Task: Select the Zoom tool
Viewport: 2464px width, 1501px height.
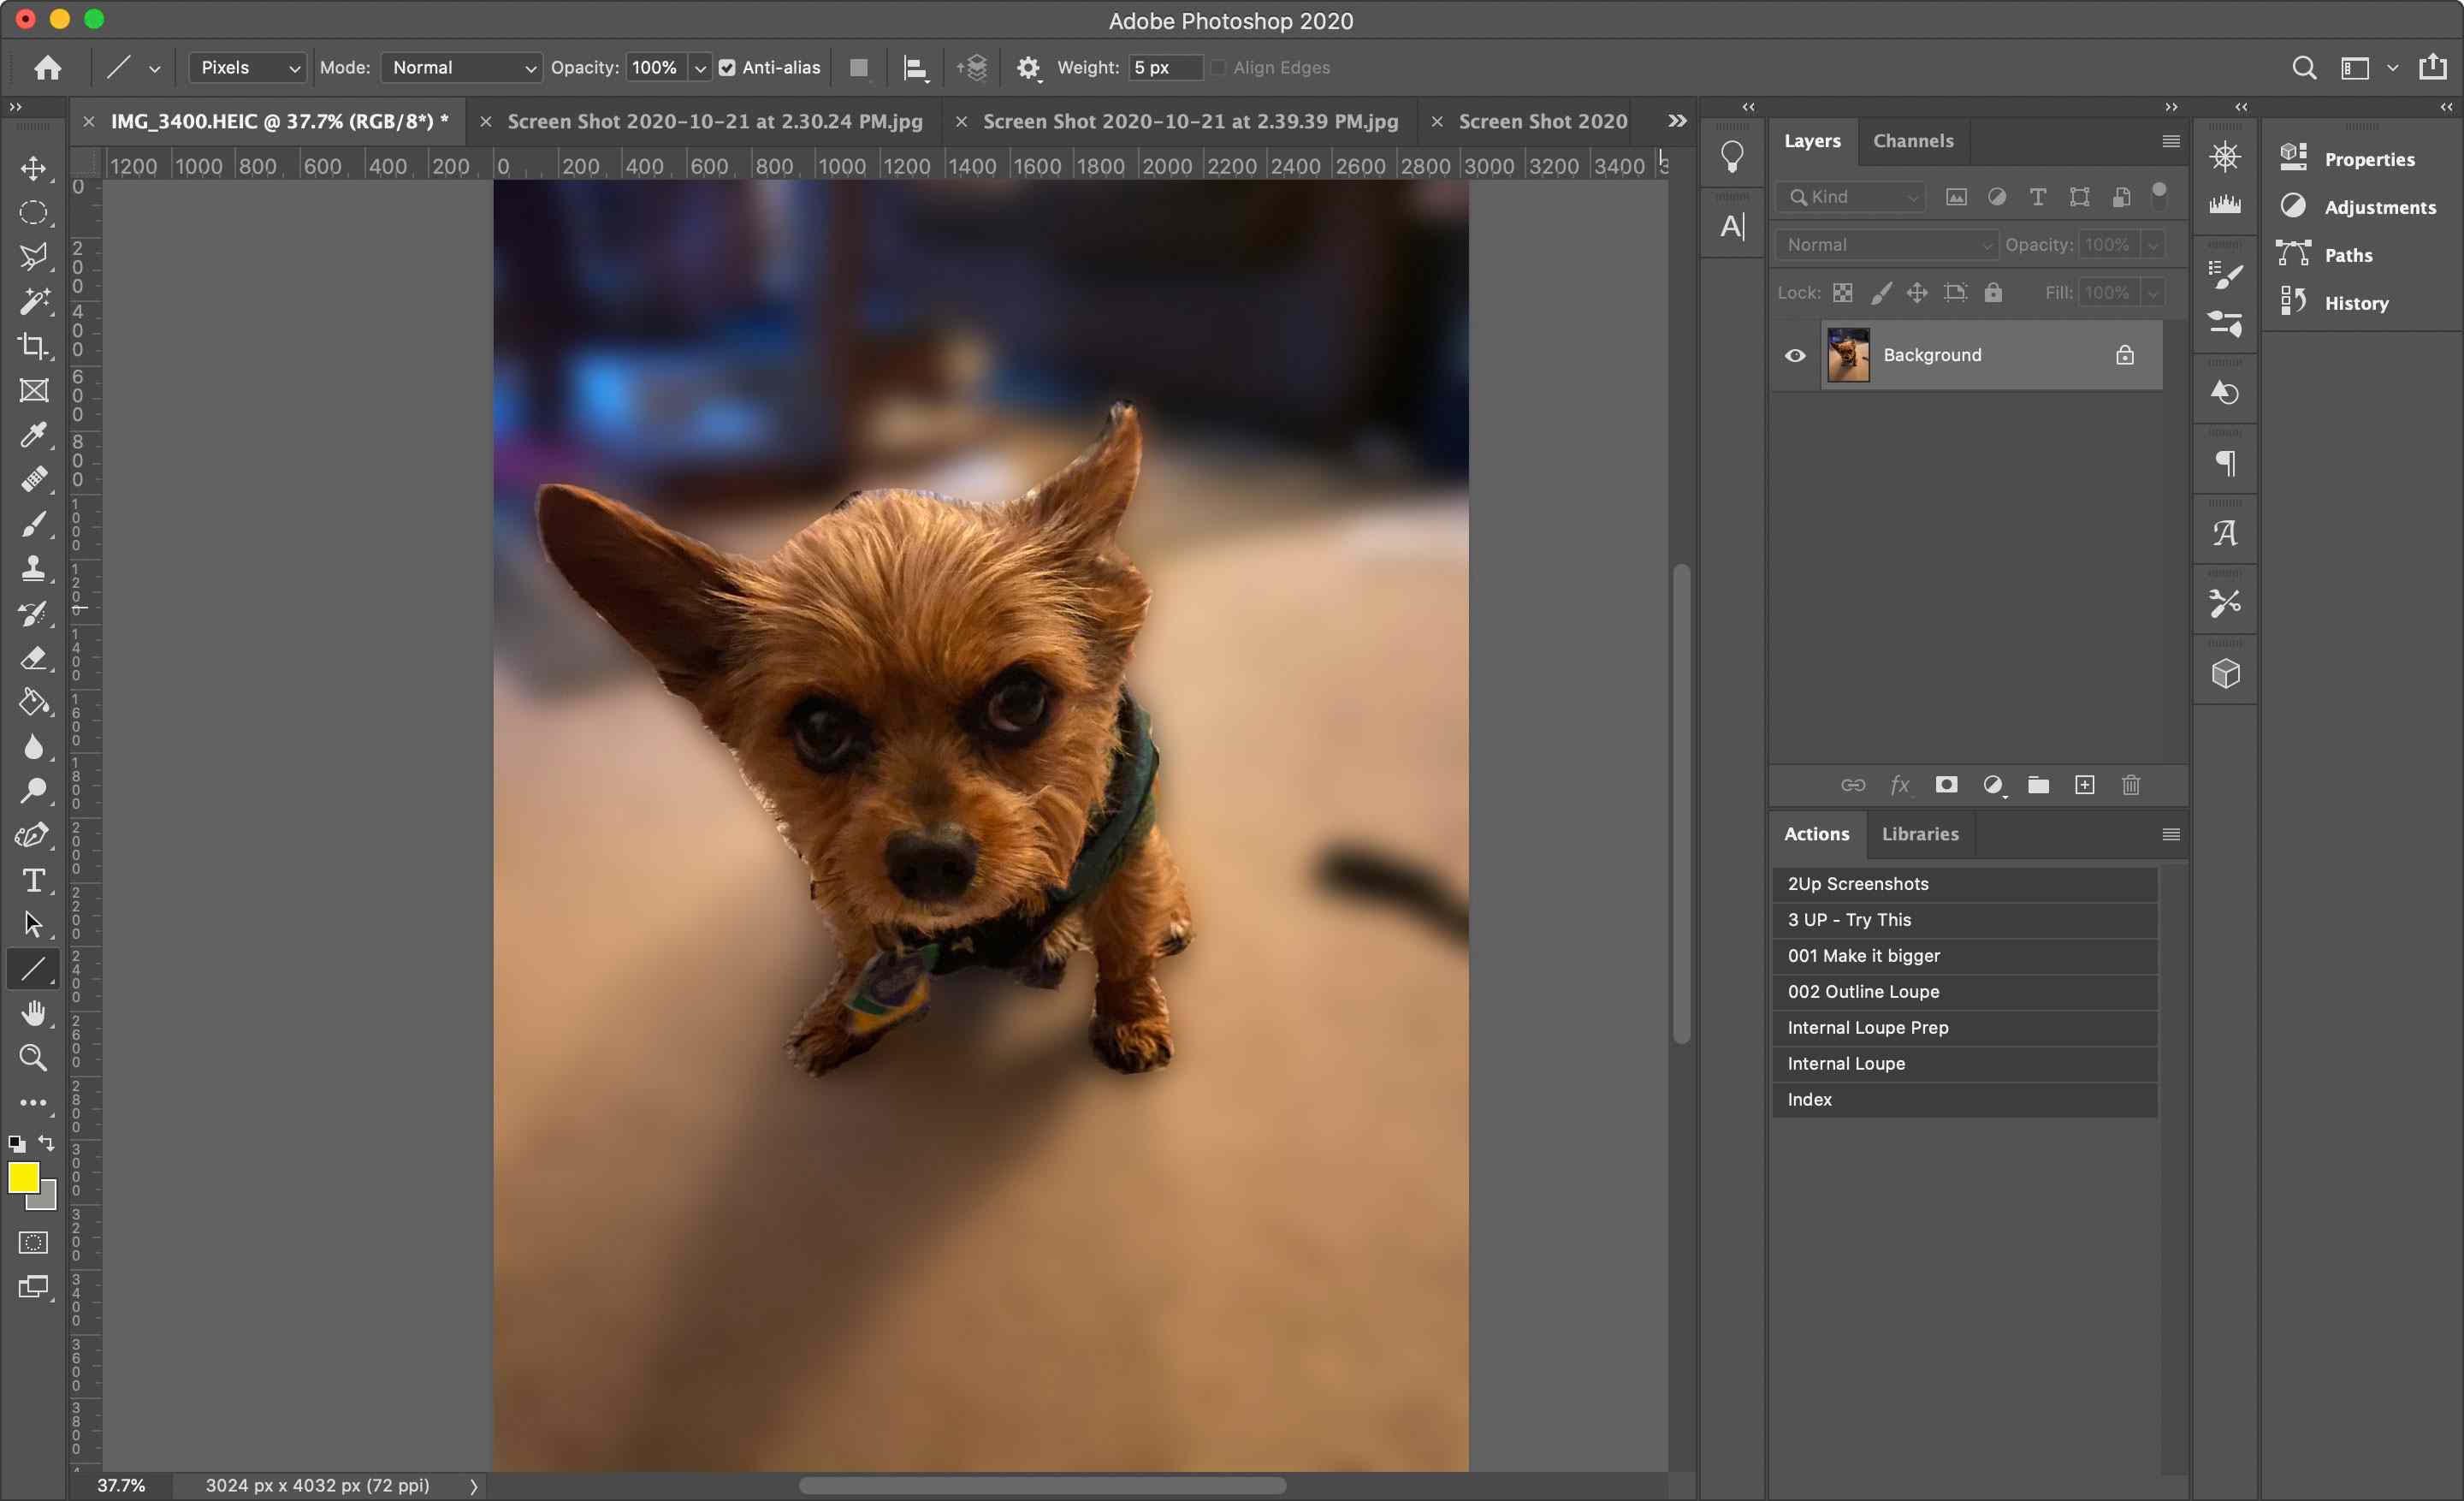Action: coord(33,1056)
